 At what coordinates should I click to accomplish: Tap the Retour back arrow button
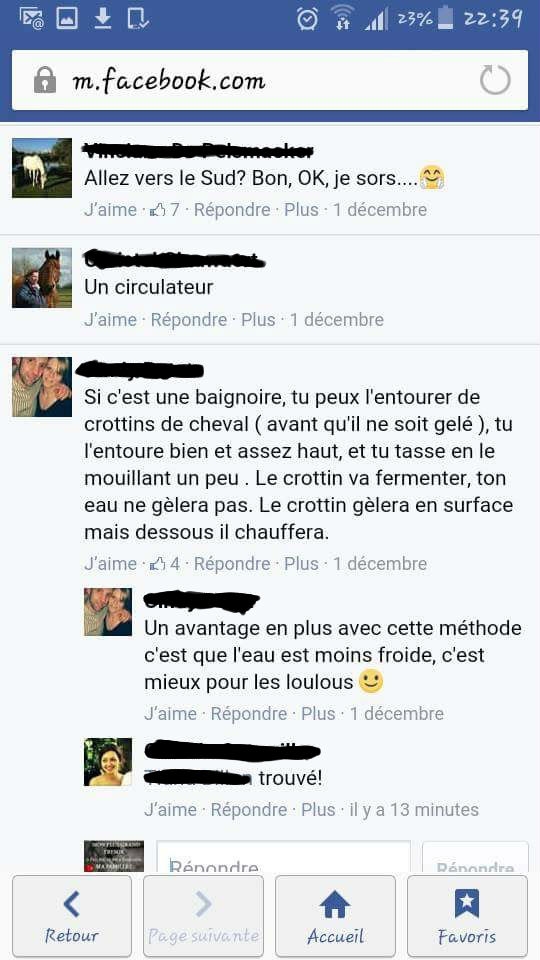pos(72,916)
